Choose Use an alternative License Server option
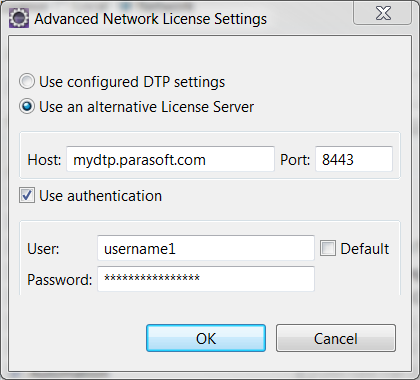 [27, 107]
